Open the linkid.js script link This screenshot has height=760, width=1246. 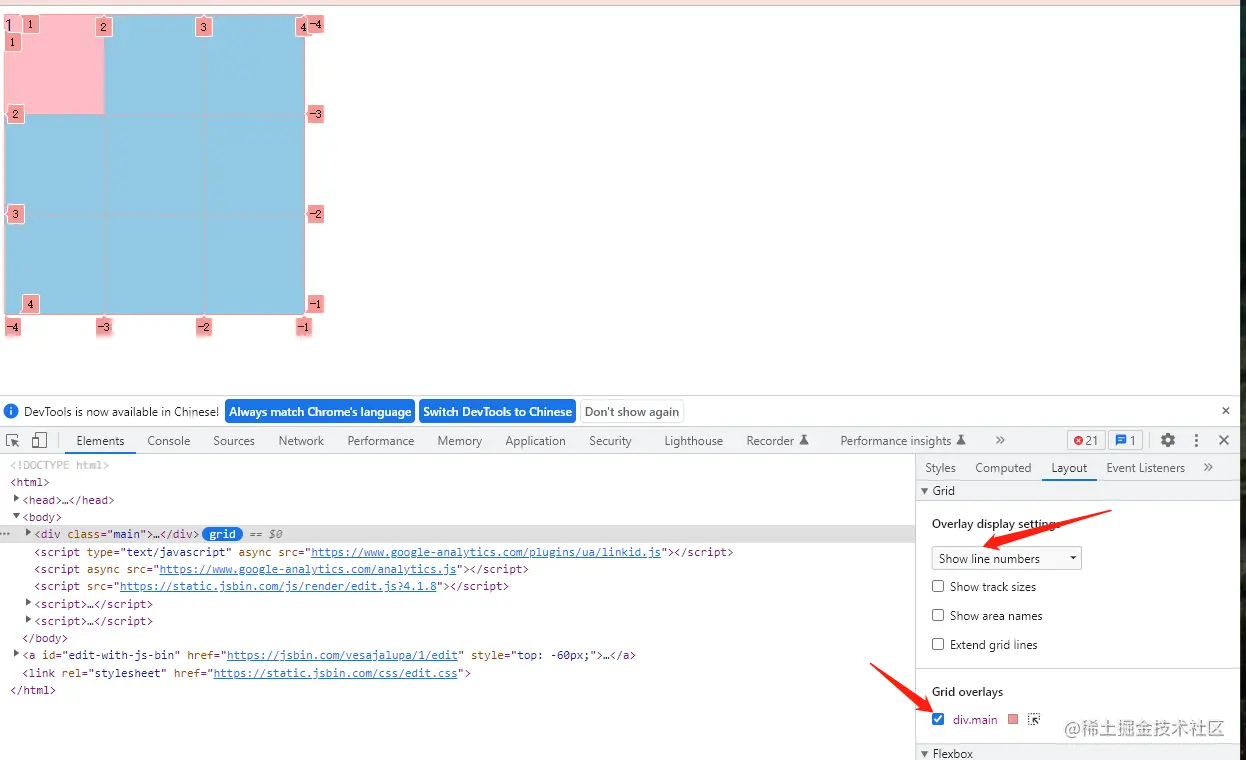tap(486, 552)
